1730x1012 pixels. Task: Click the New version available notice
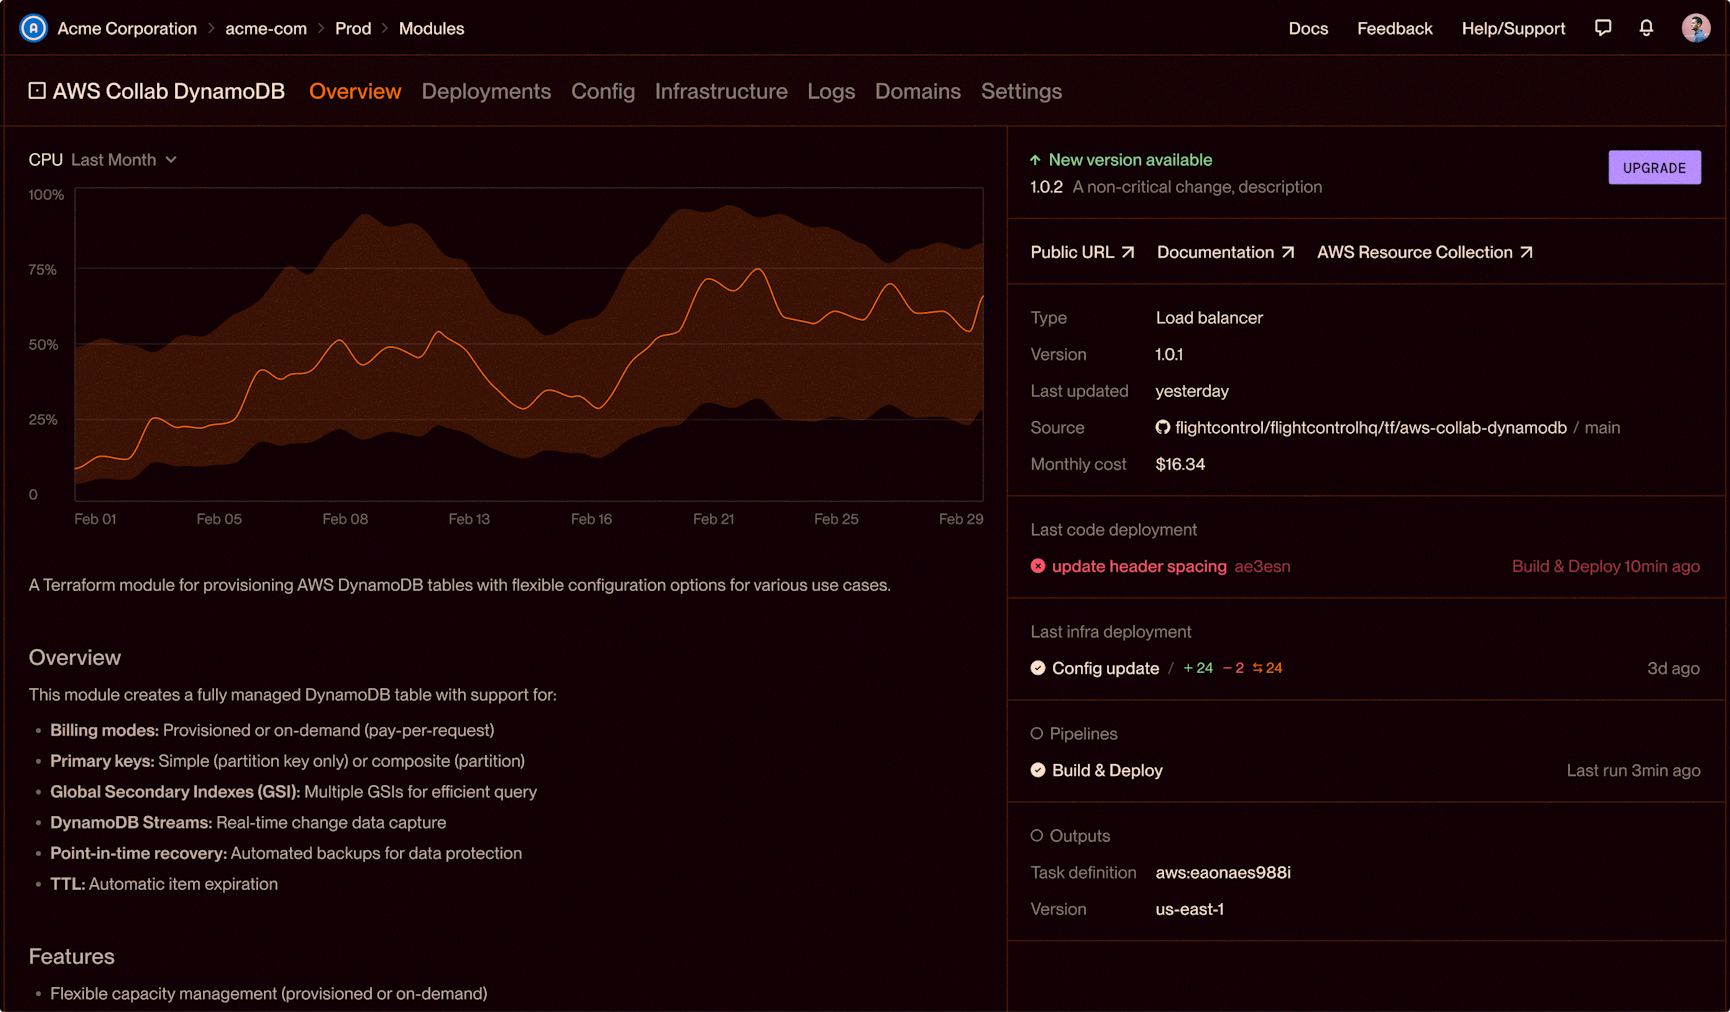point(1130,160)
